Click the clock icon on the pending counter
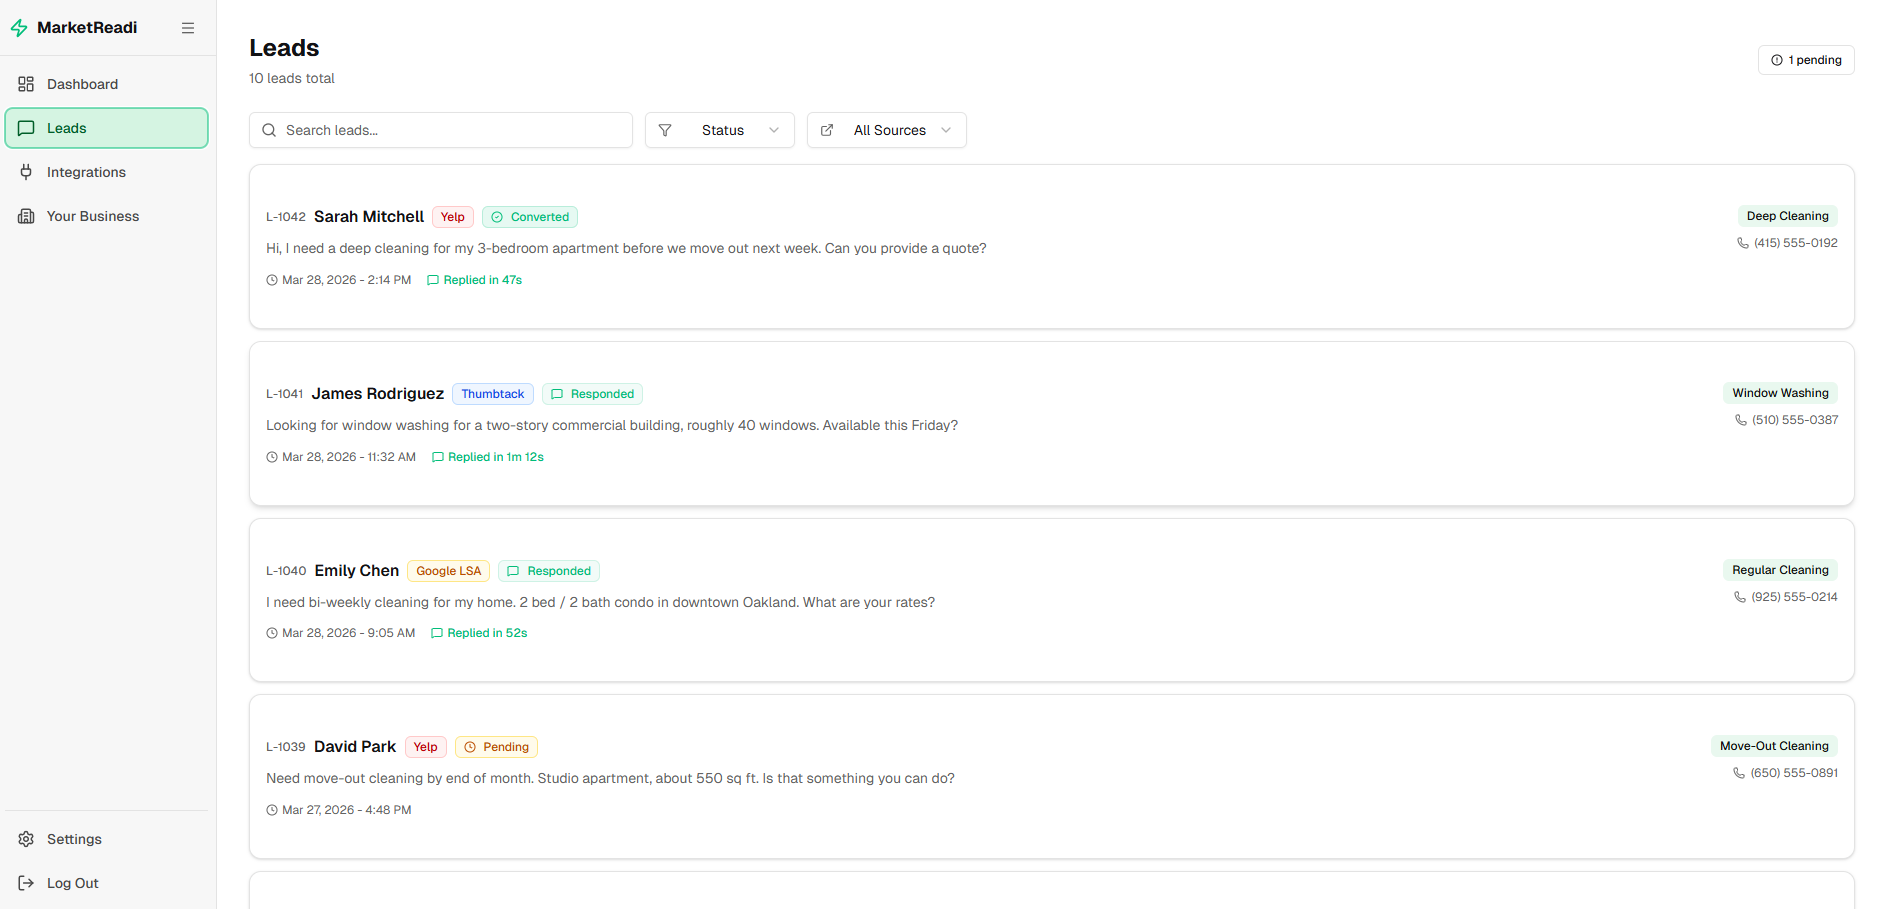 pos(1775,60)
